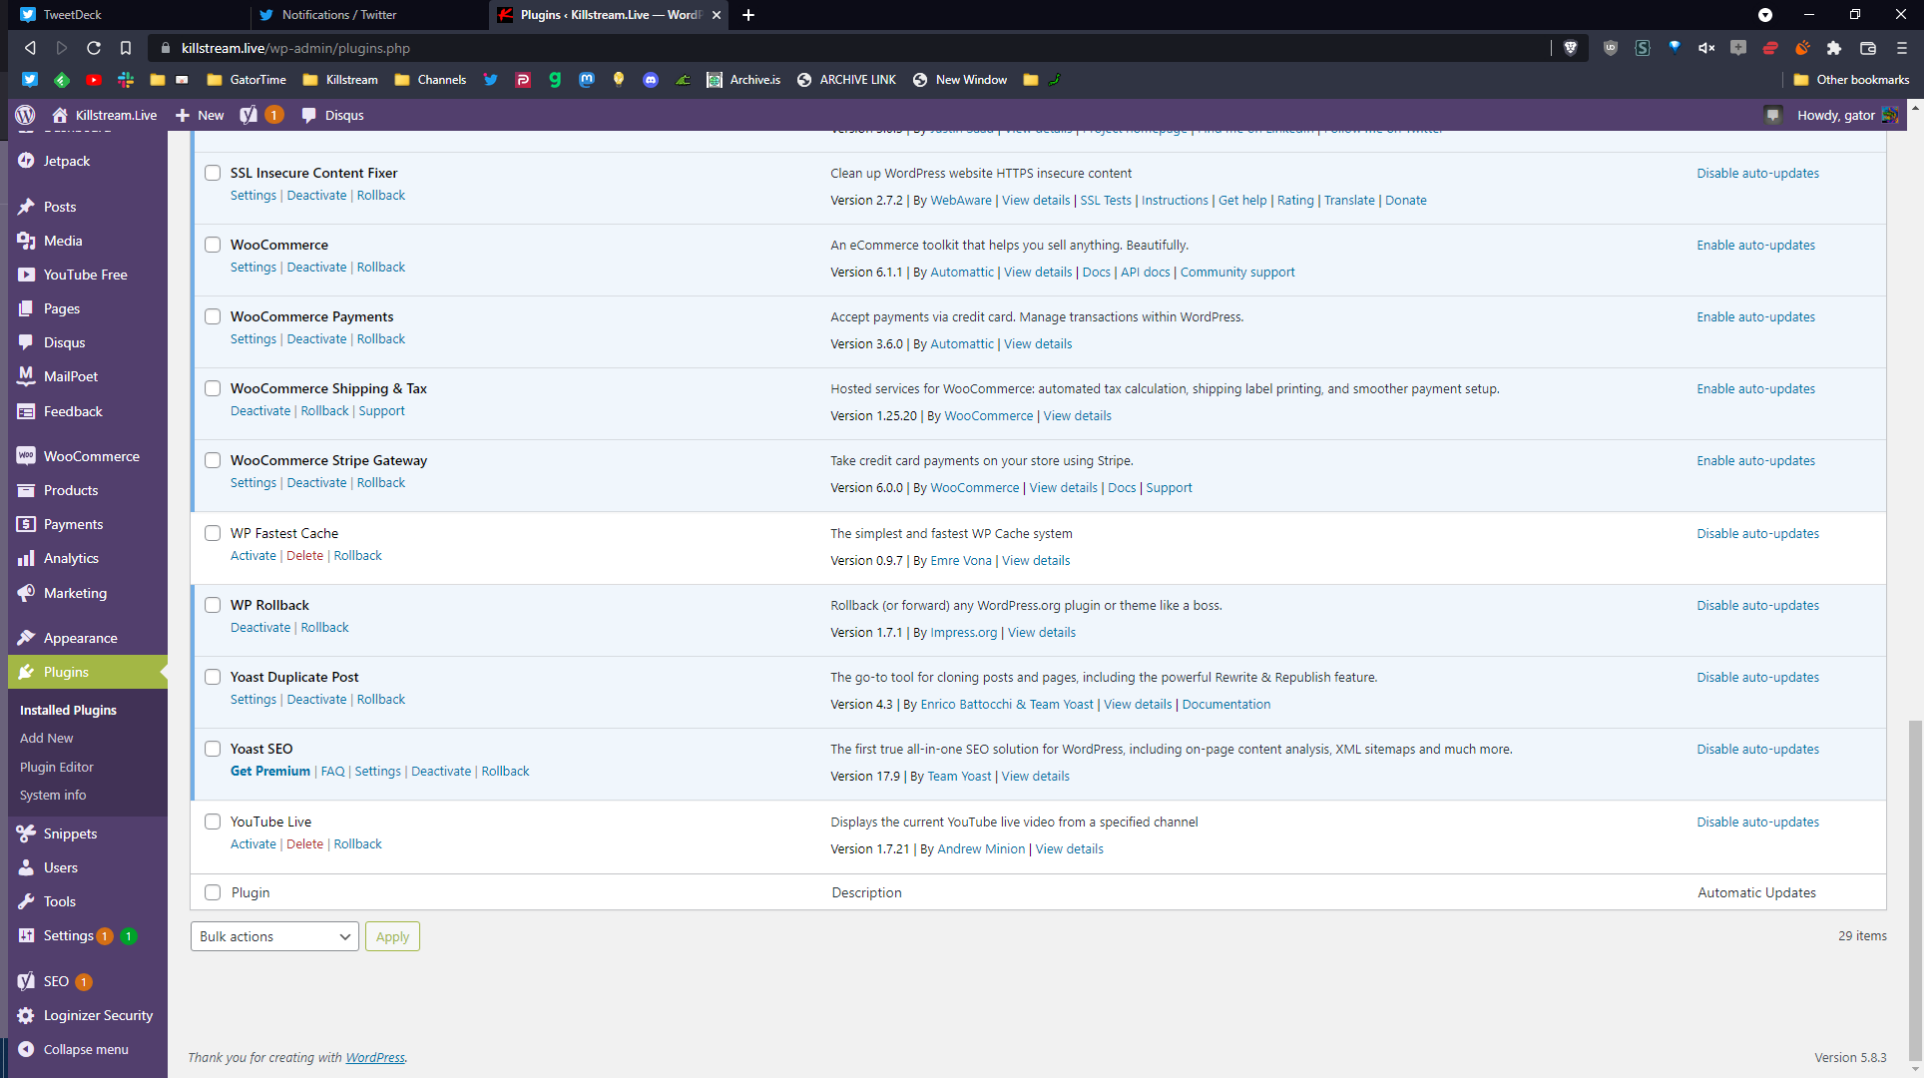
Task: Enable auto-updates for WooCommerce Stripe Gateway
Action: coord(1755,461)
